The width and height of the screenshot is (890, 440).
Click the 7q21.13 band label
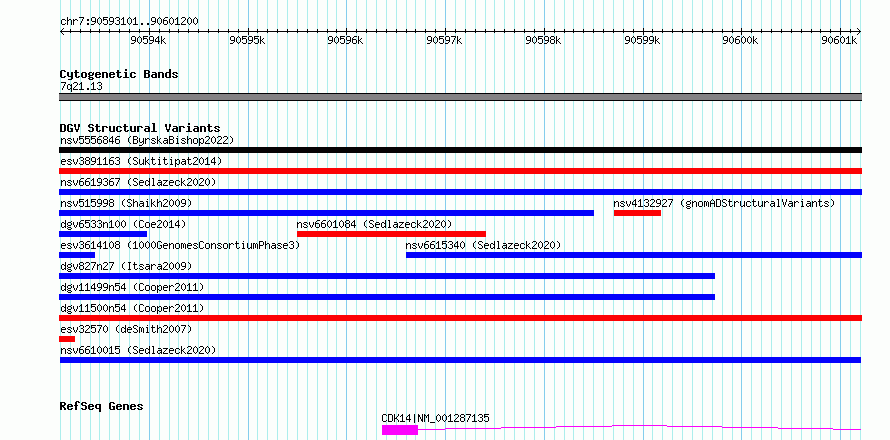[x=81, y=86]
